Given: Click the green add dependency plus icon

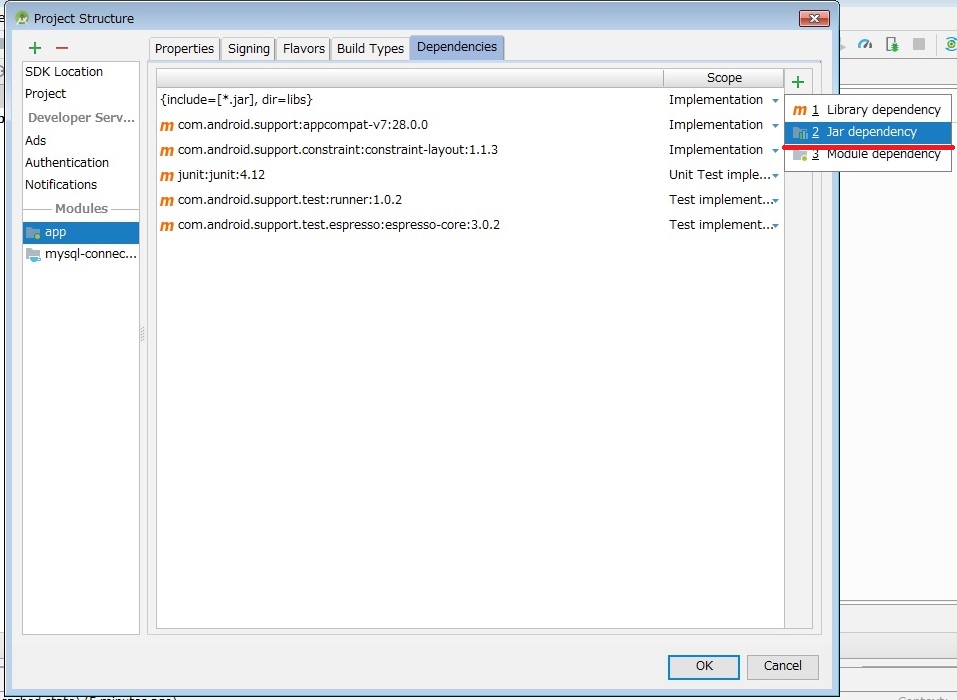Looking at the screenshot, I should point(798,82).
